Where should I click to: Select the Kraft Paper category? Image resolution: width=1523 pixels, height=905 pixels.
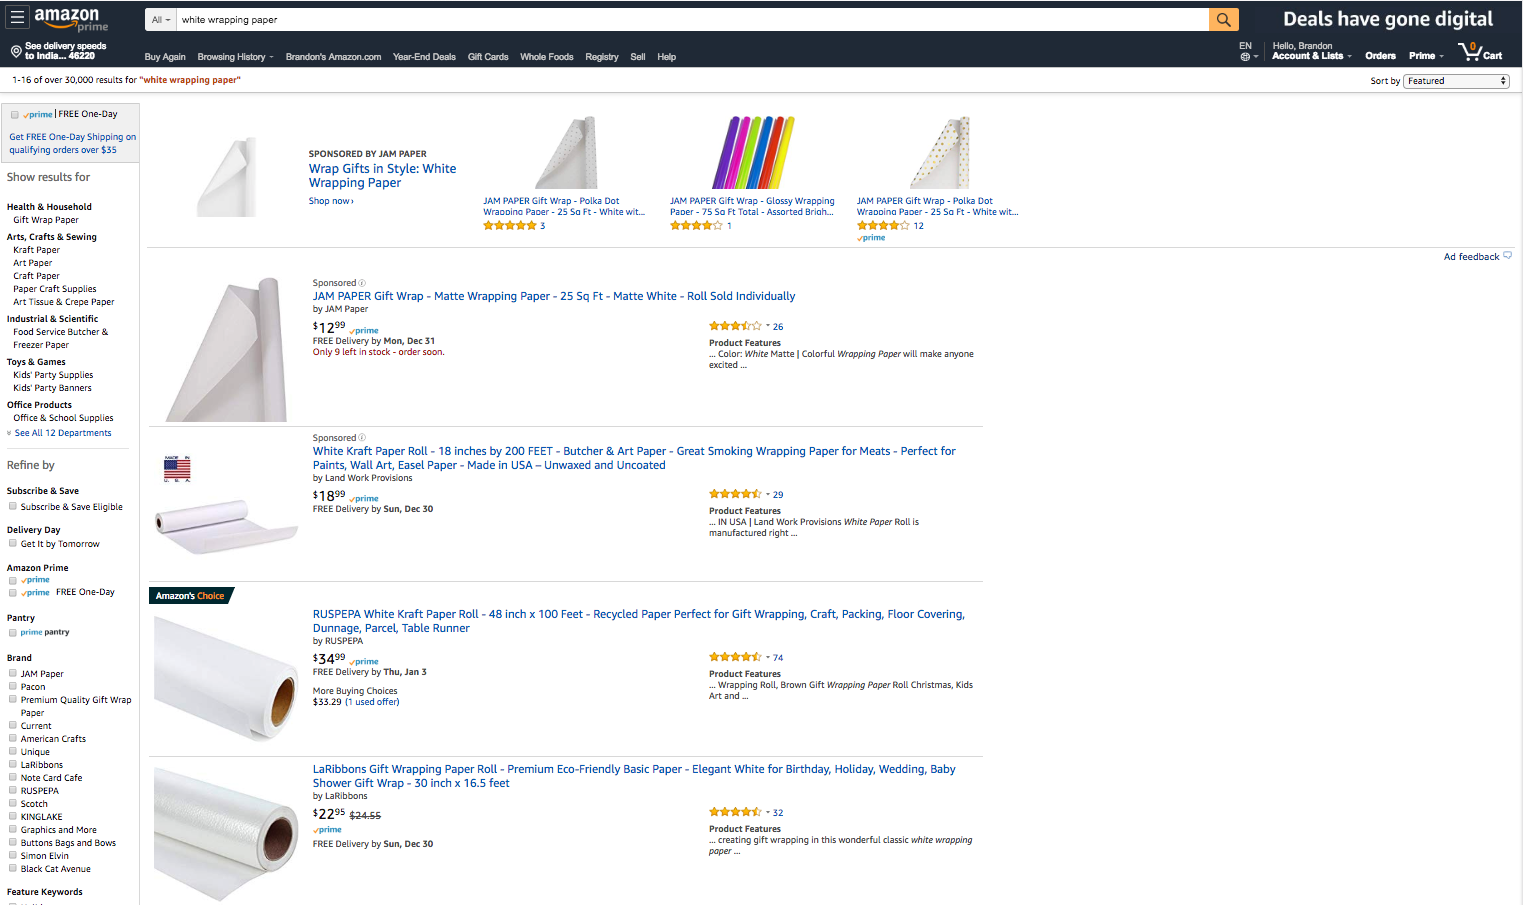[37, 250]
